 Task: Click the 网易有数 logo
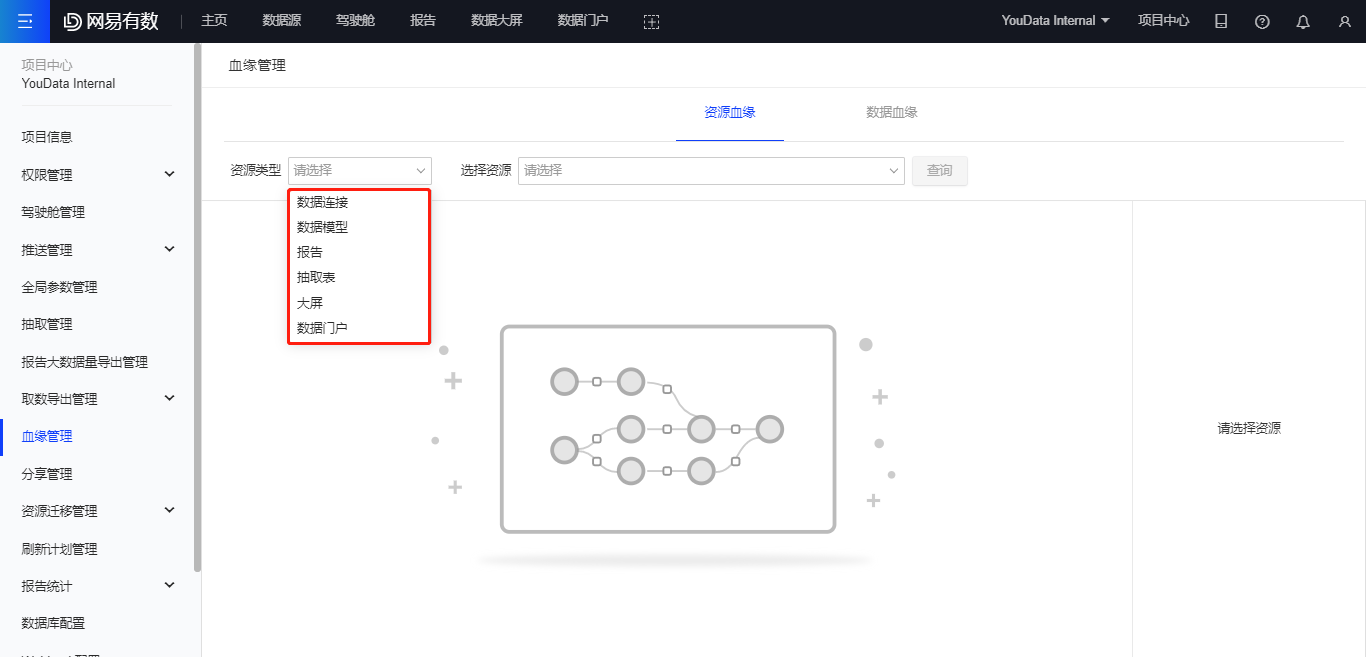click(111, 21)
